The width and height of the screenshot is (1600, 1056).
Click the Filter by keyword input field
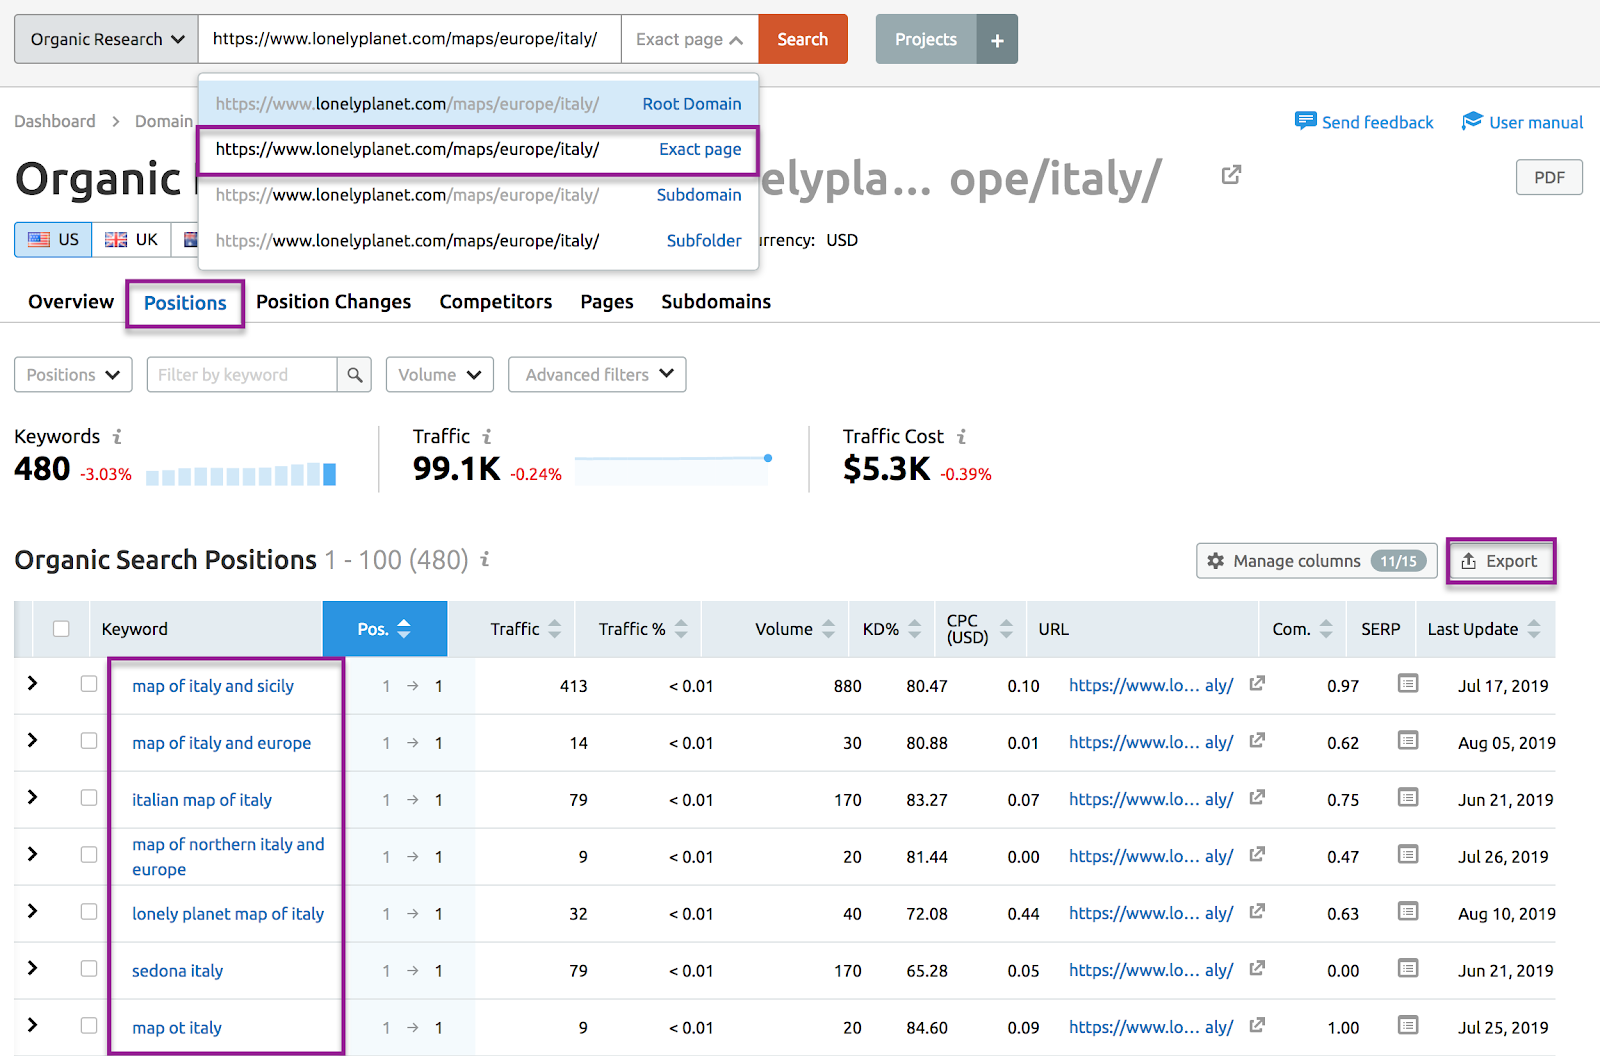click(x=241, y=375)
